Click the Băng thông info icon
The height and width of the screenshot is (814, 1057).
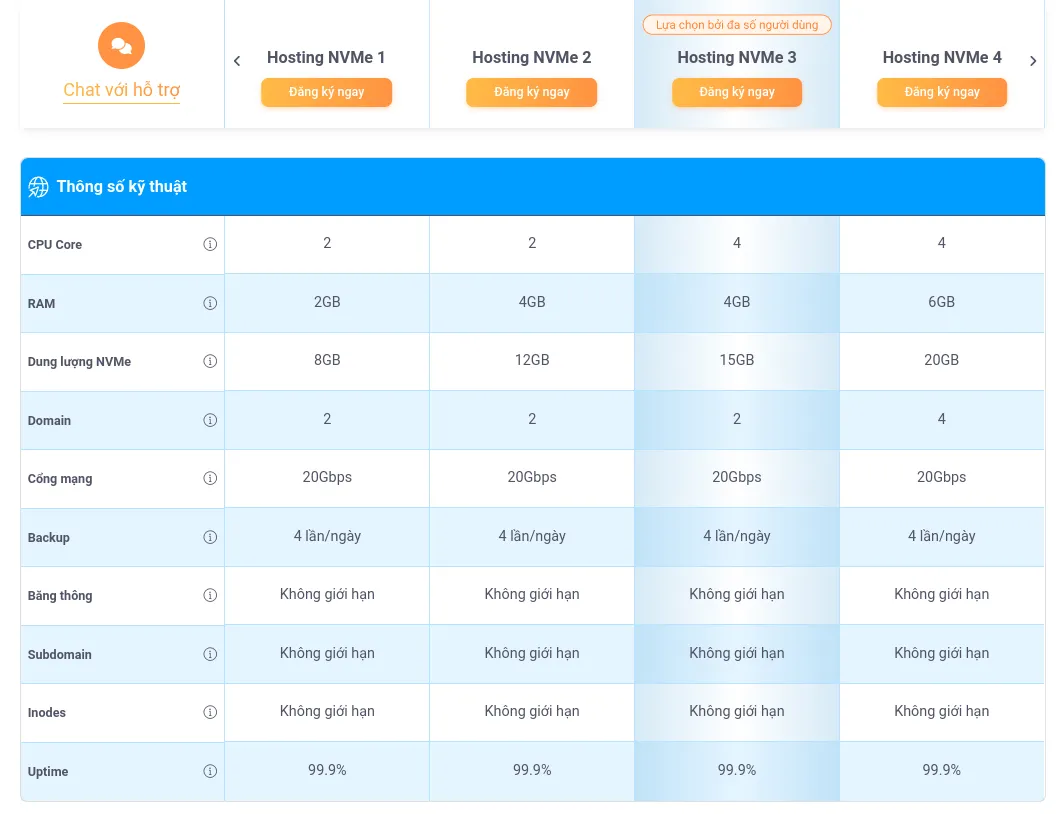(210, 595)
